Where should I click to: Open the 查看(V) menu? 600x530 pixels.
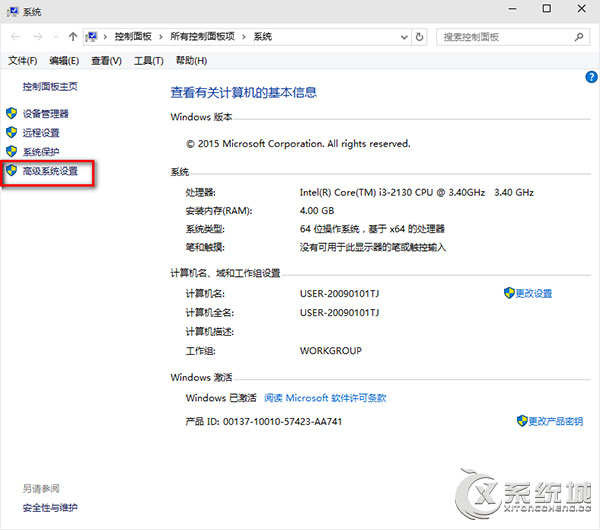coord(106,60)
